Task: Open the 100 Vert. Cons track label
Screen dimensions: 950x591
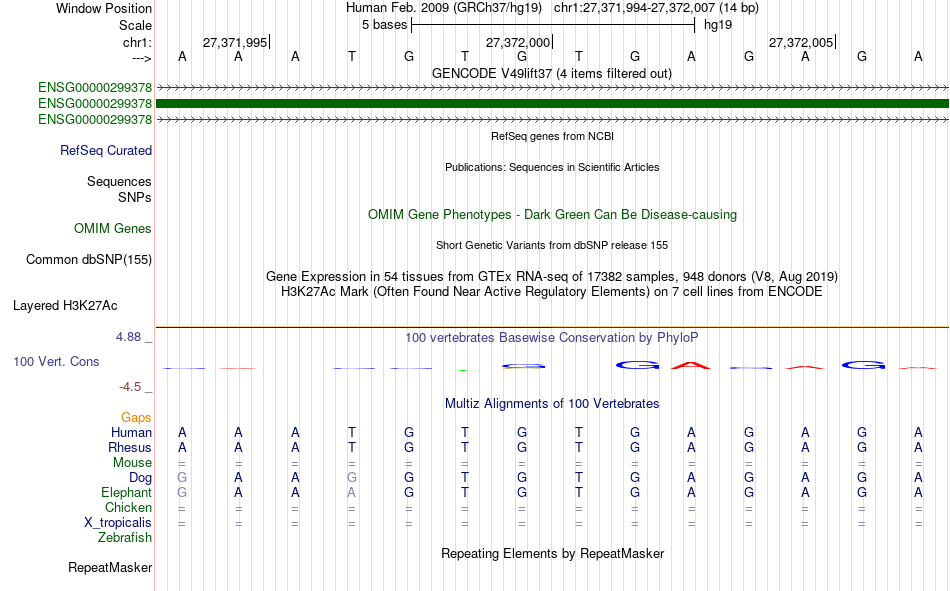Action: click(56, 361)
